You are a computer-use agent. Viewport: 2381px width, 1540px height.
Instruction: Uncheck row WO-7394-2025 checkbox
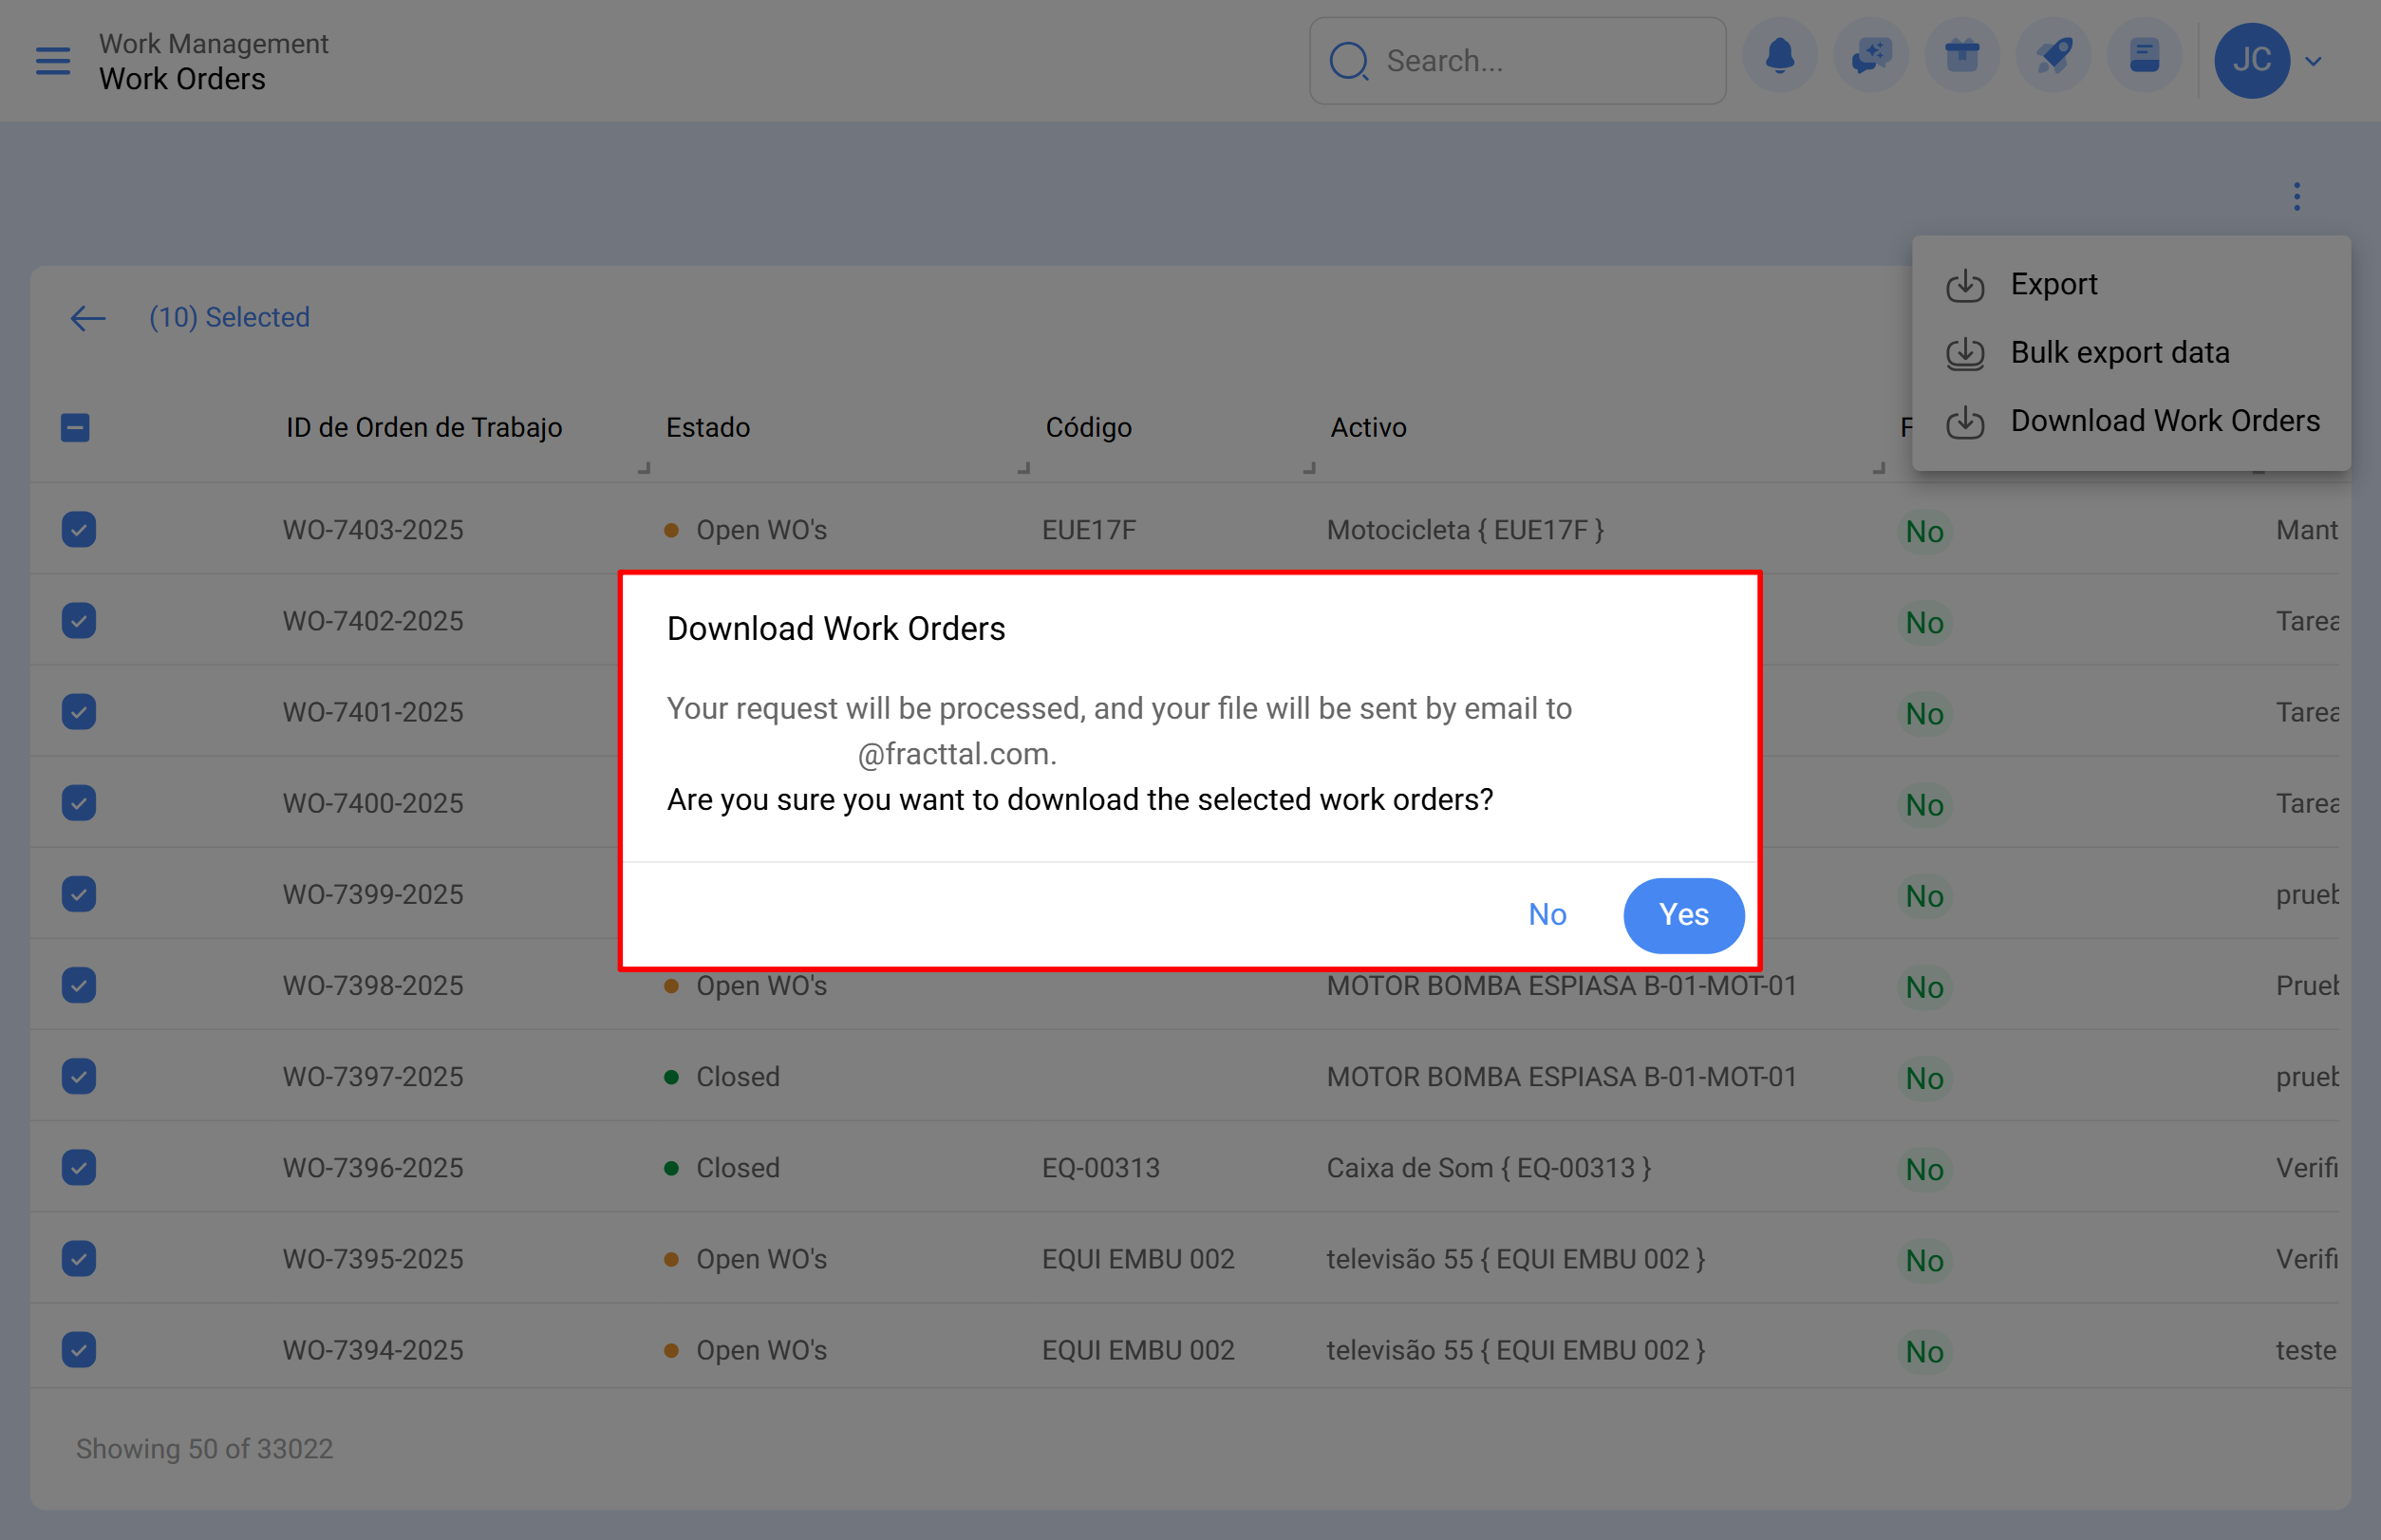pyautogui.click(x=78, y=1350)
